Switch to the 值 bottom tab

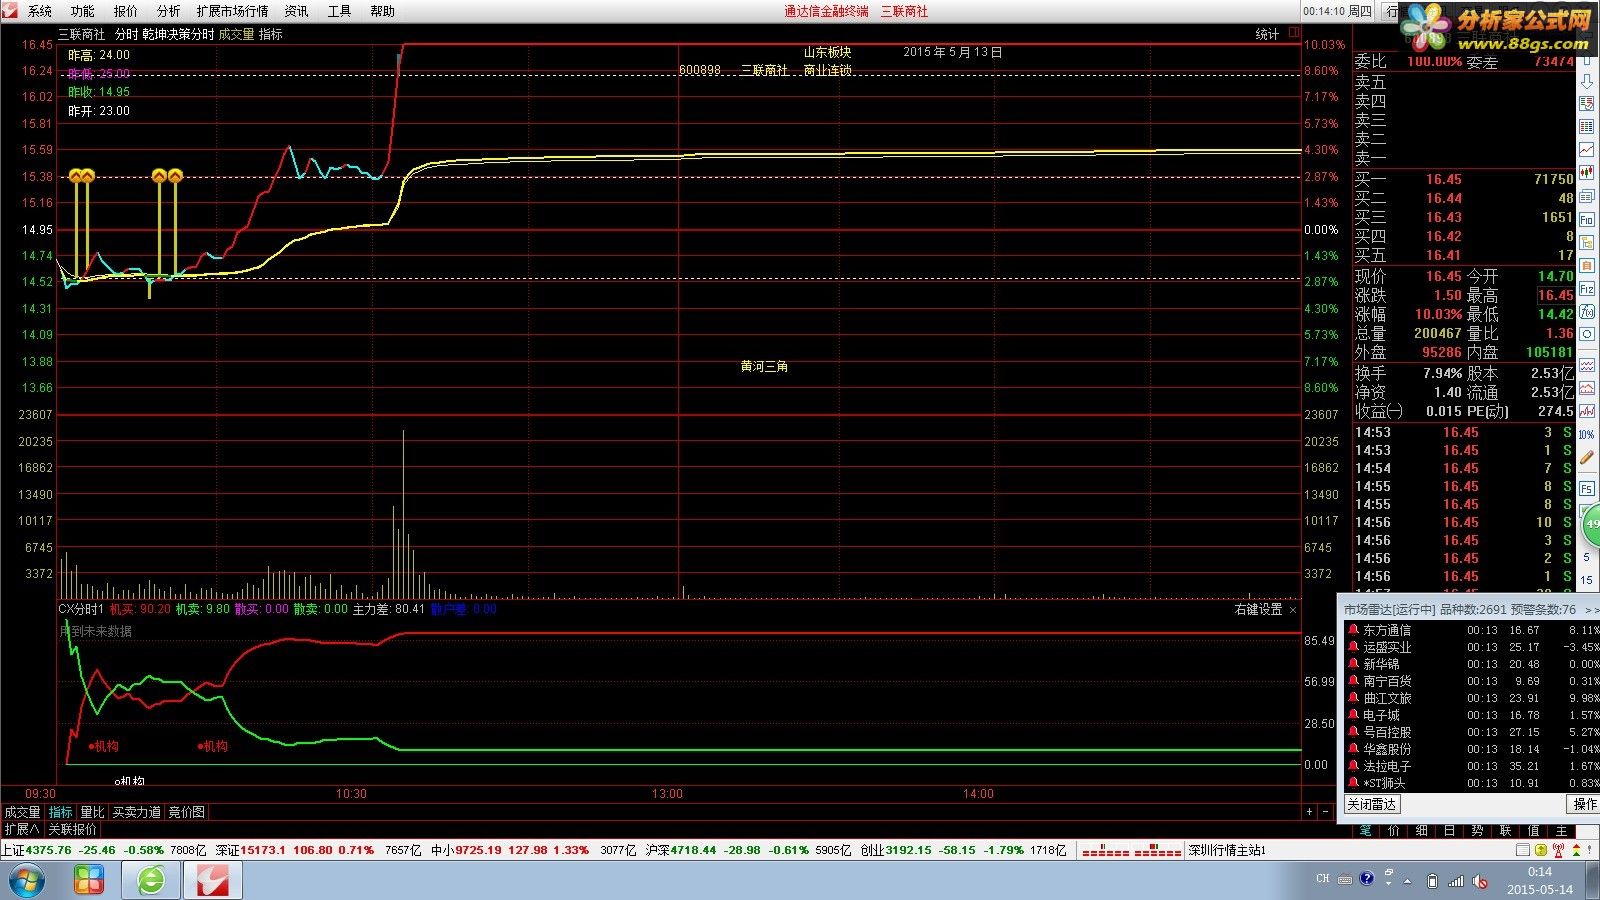1534,831
